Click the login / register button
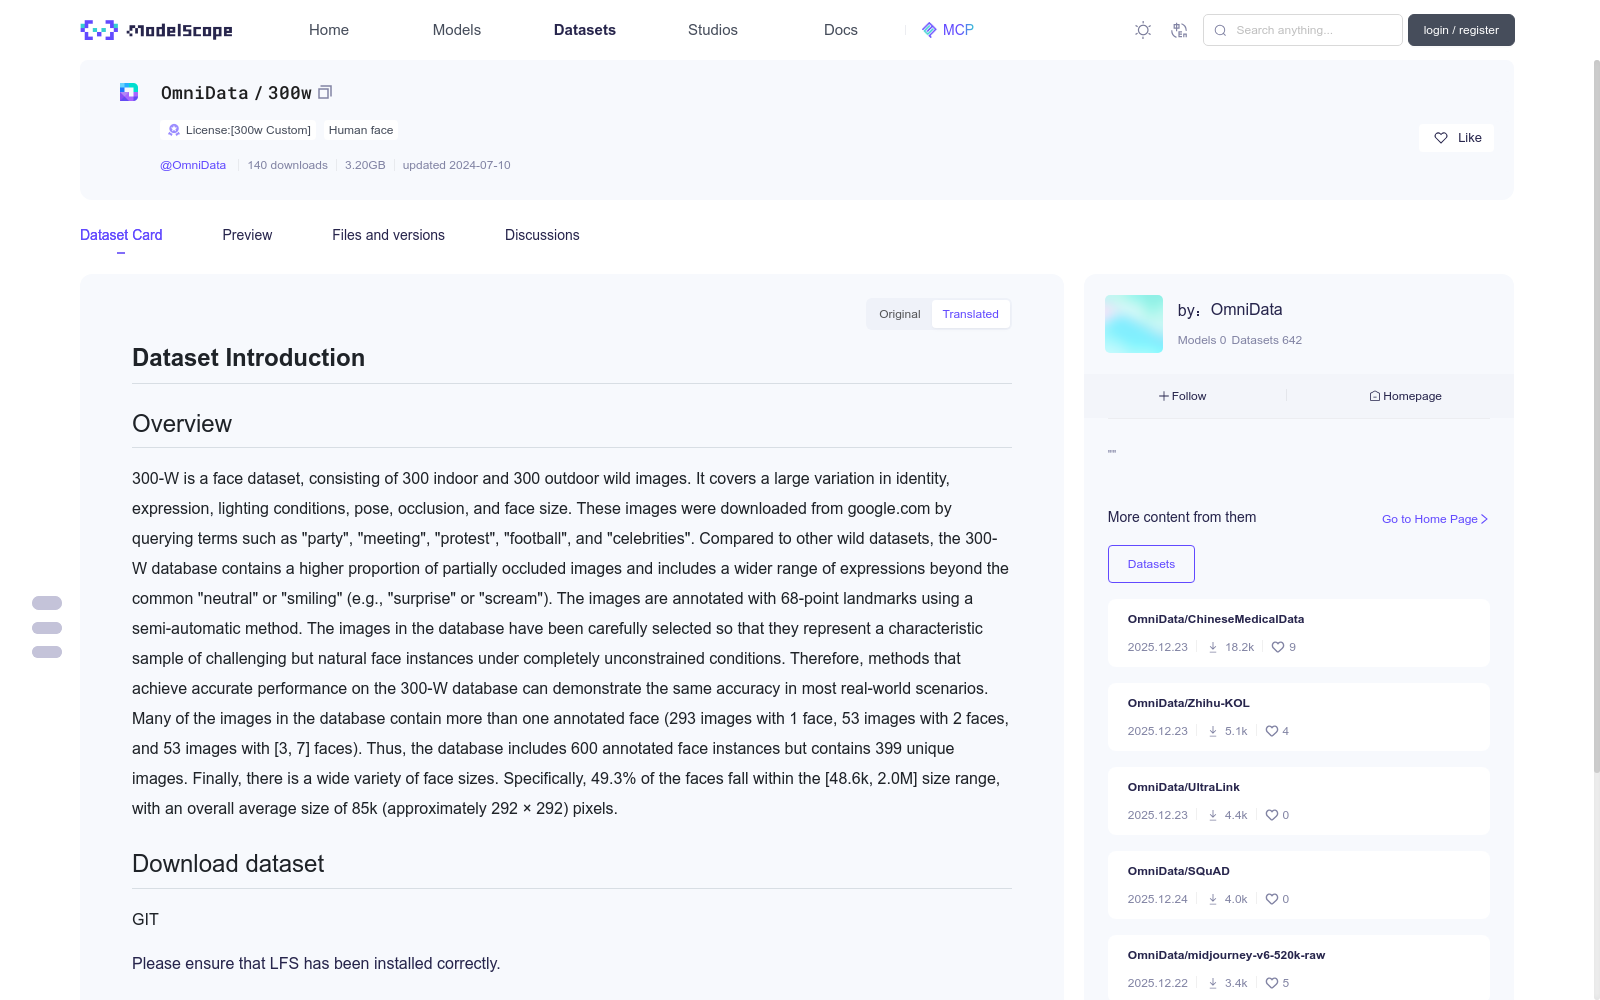 click(1461, 30)
